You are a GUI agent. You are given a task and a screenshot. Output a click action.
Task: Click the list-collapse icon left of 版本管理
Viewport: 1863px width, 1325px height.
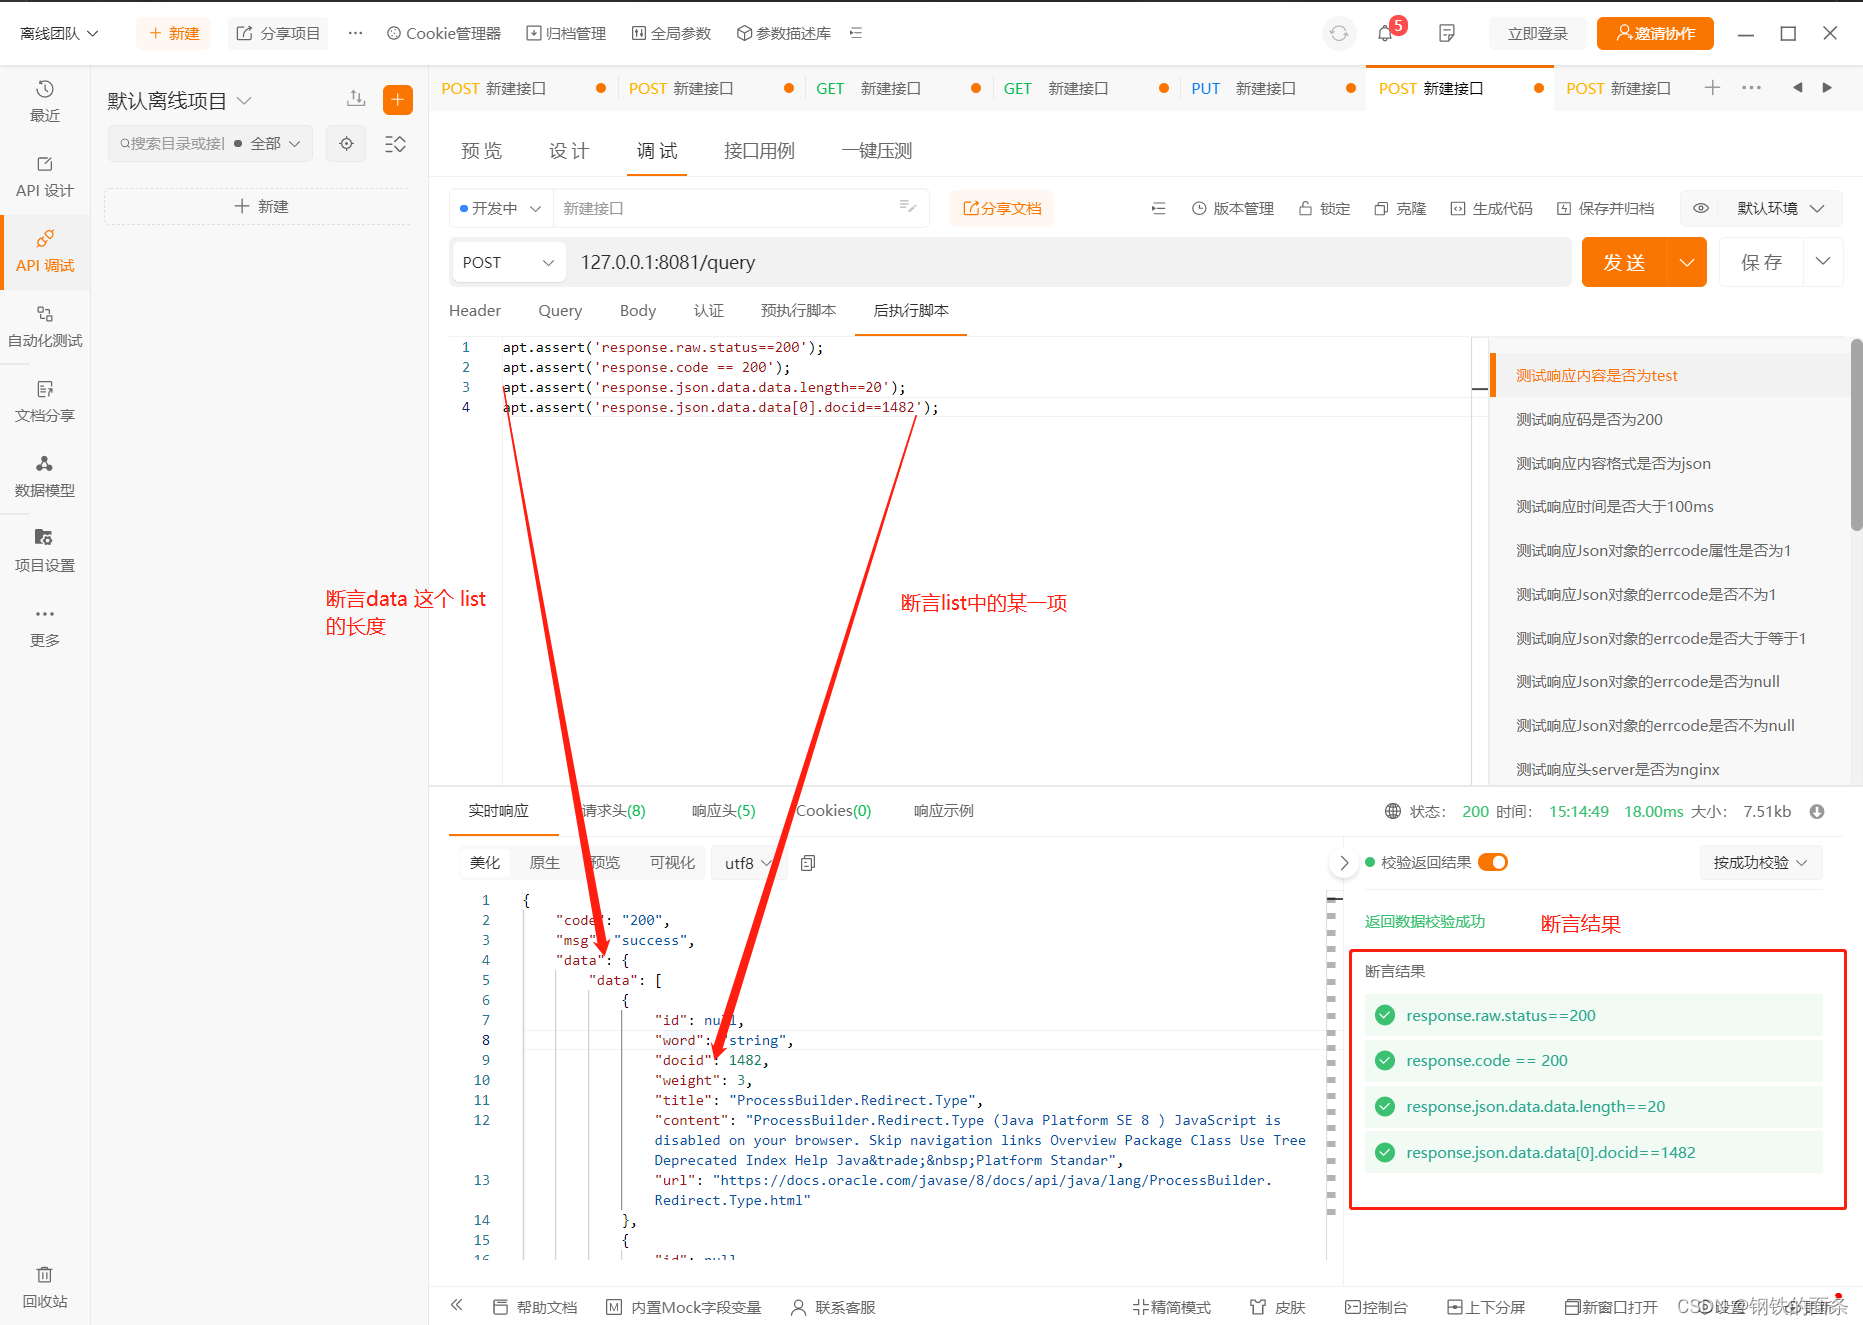[1158, 208]
